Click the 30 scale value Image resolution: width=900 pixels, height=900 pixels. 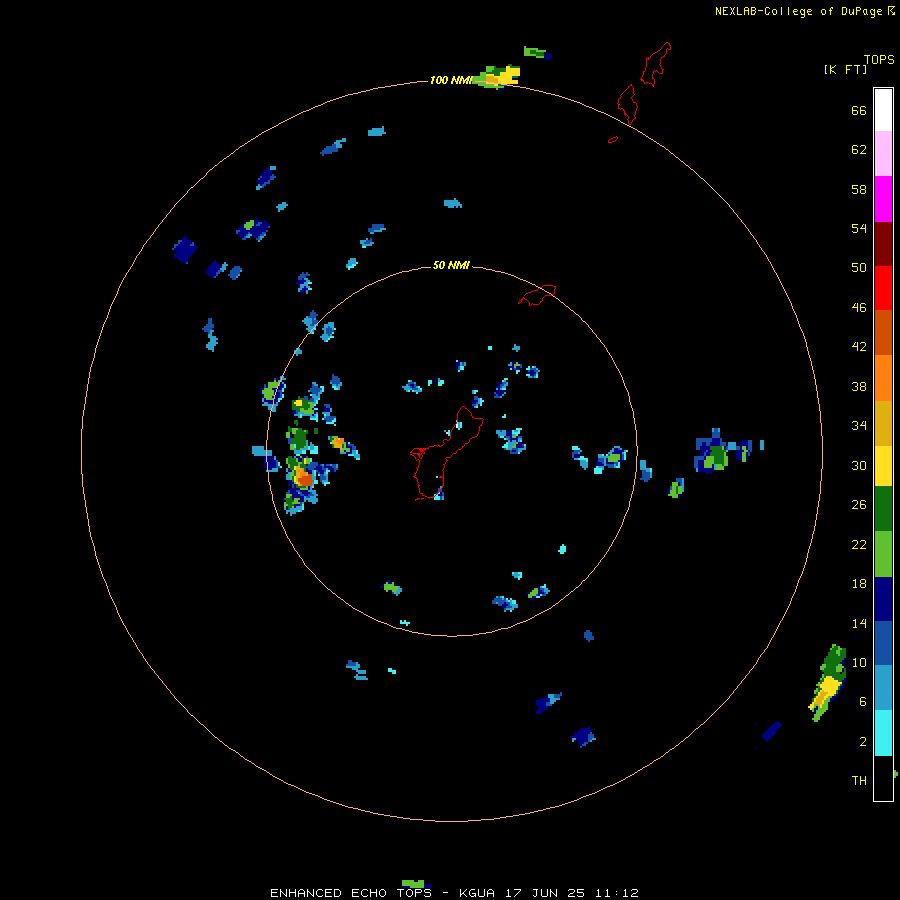859,465
